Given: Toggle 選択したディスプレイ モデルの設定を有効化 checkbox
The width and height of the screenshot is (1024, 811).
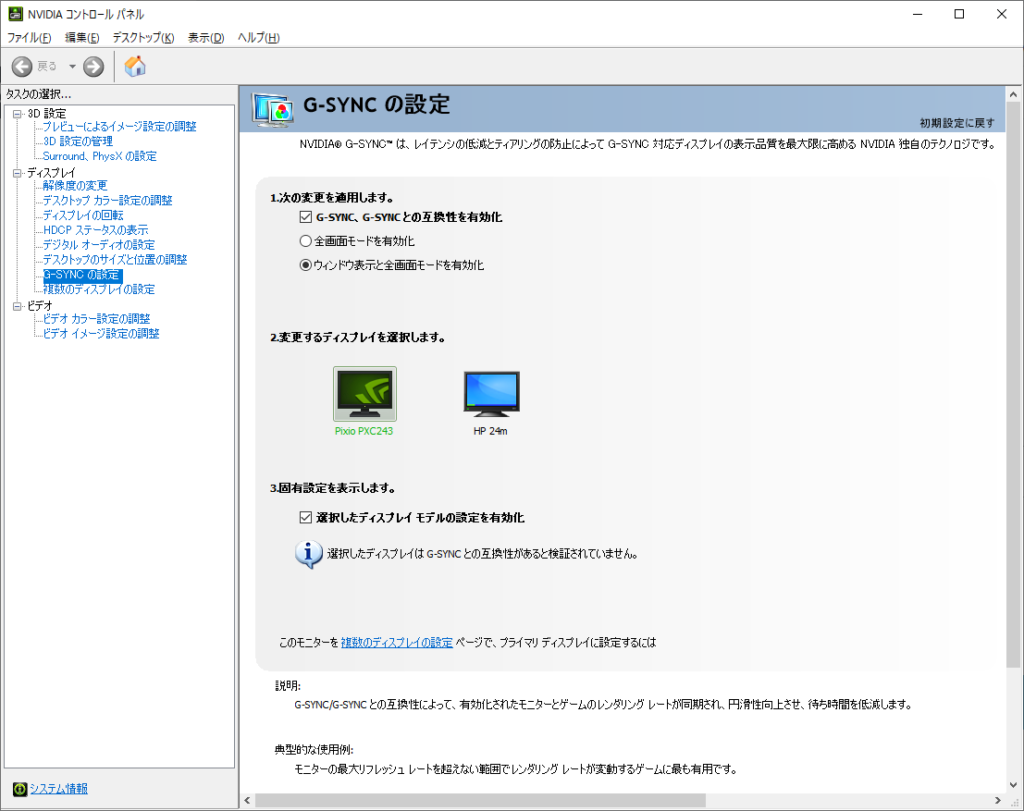Looking at the screenshot, I should click(305, 517).
